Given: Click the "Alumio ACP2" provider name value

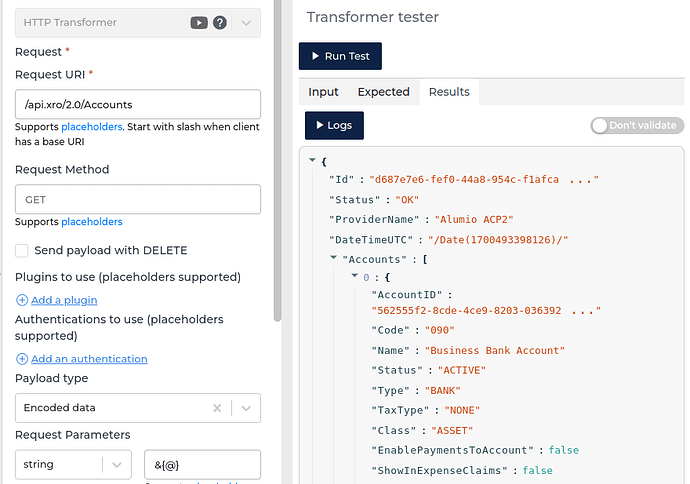Looking at the screenshot, I should click(474, 220).
